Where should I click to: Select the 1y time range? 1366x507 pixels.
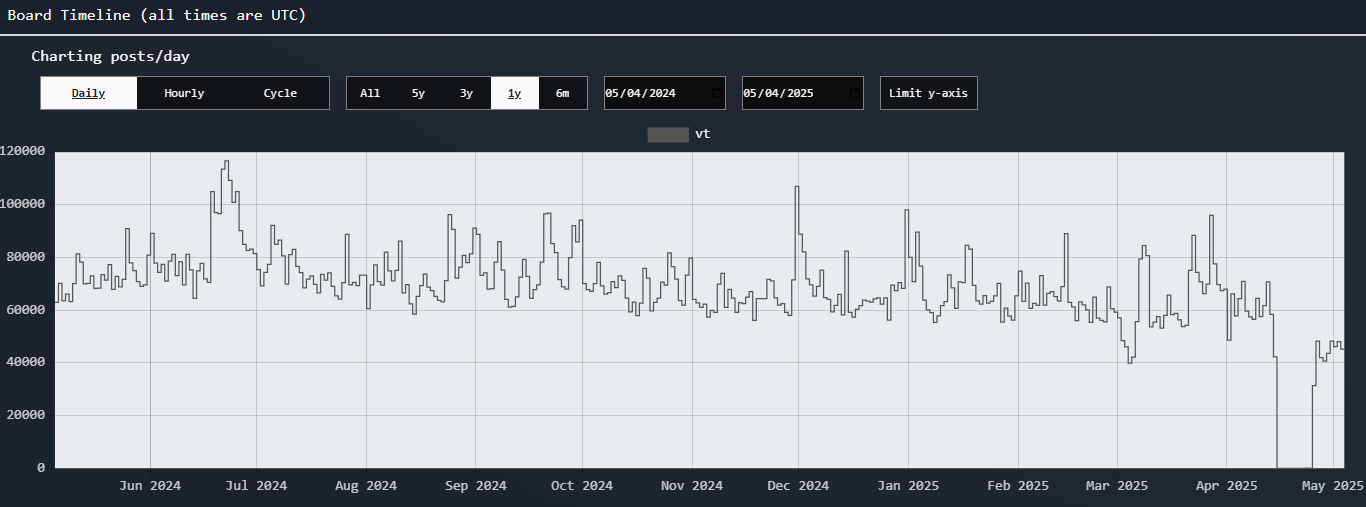514,93
